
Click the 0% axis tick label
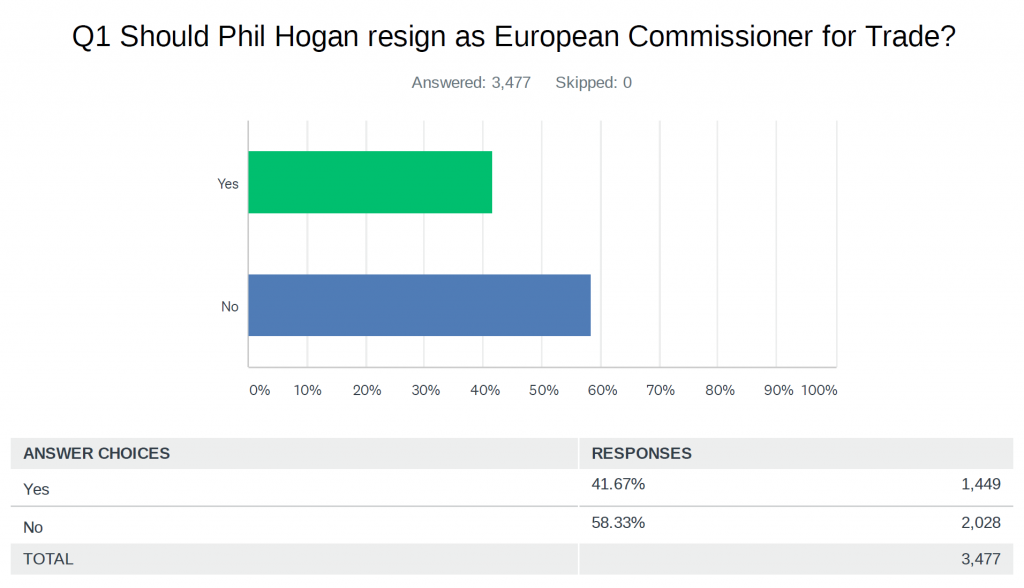click(x=259, y=390)
